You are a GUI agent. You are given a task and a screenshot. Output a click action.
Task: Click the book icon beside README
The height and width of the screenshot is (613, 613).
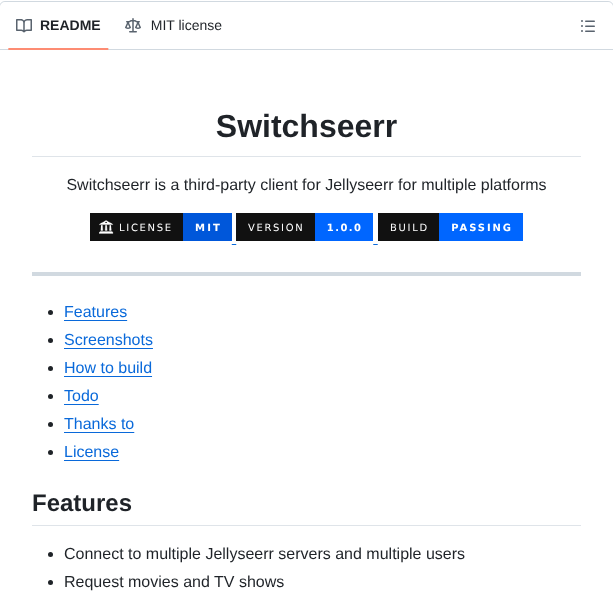[24, 26]
